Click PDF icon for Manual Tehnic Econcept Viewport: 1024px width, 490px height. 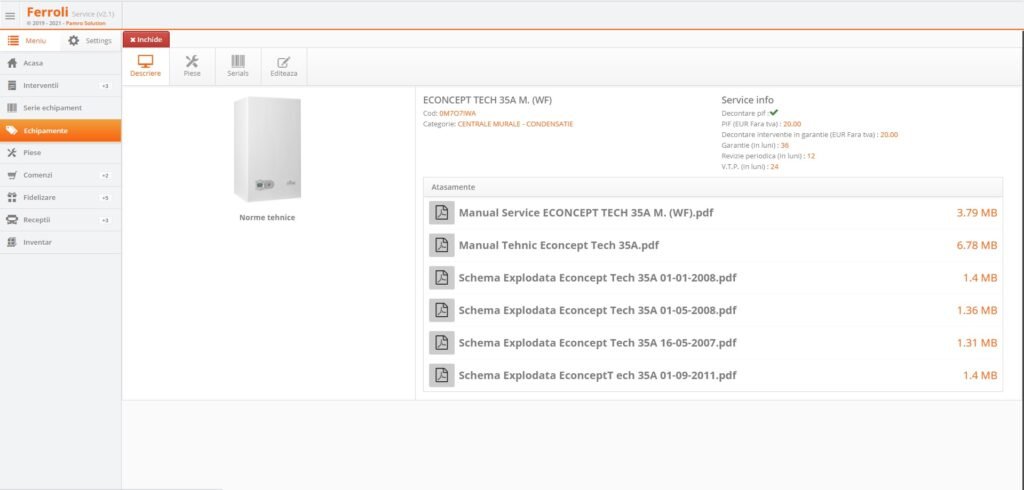coord(441,245)
